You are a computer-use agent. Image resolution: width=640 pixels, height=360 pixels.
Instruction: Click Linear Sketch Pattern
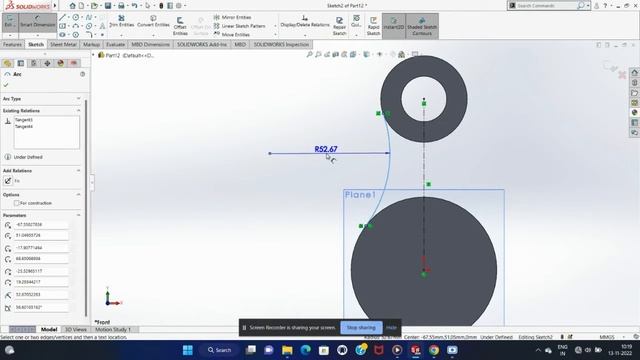239,26
